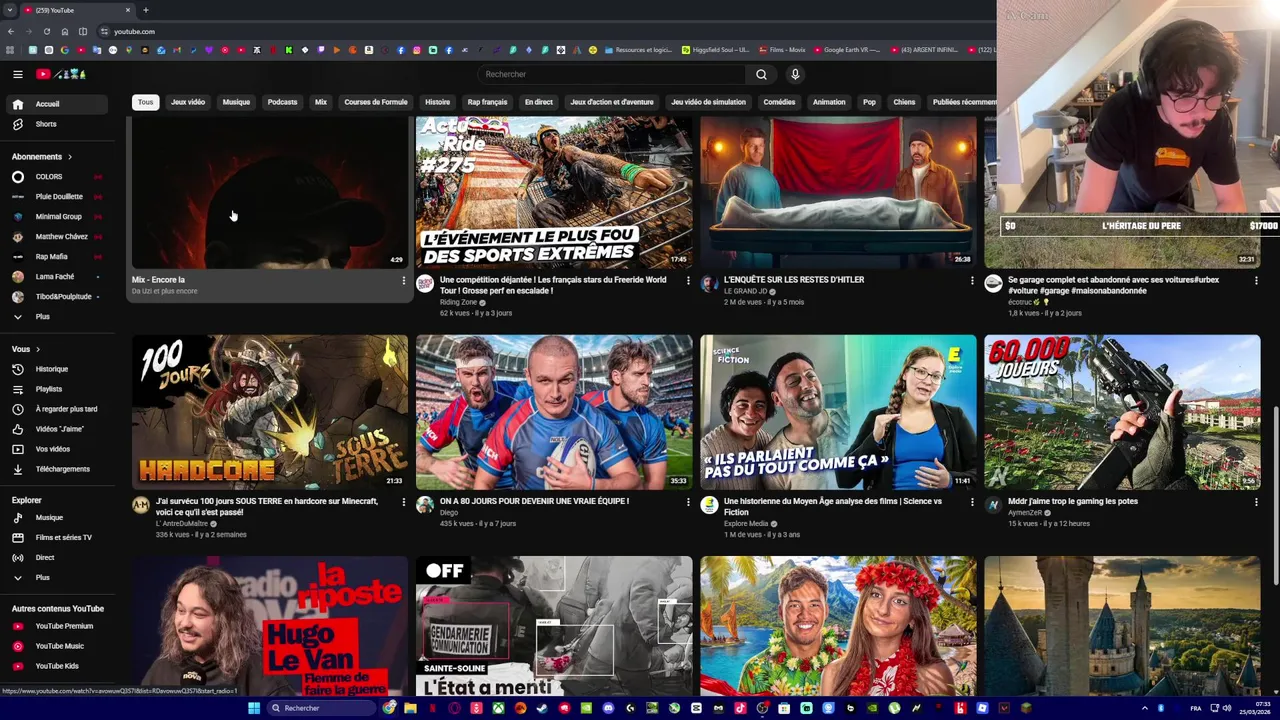
Task: Expand Plus under Abonnements
Action: [59, 317]
